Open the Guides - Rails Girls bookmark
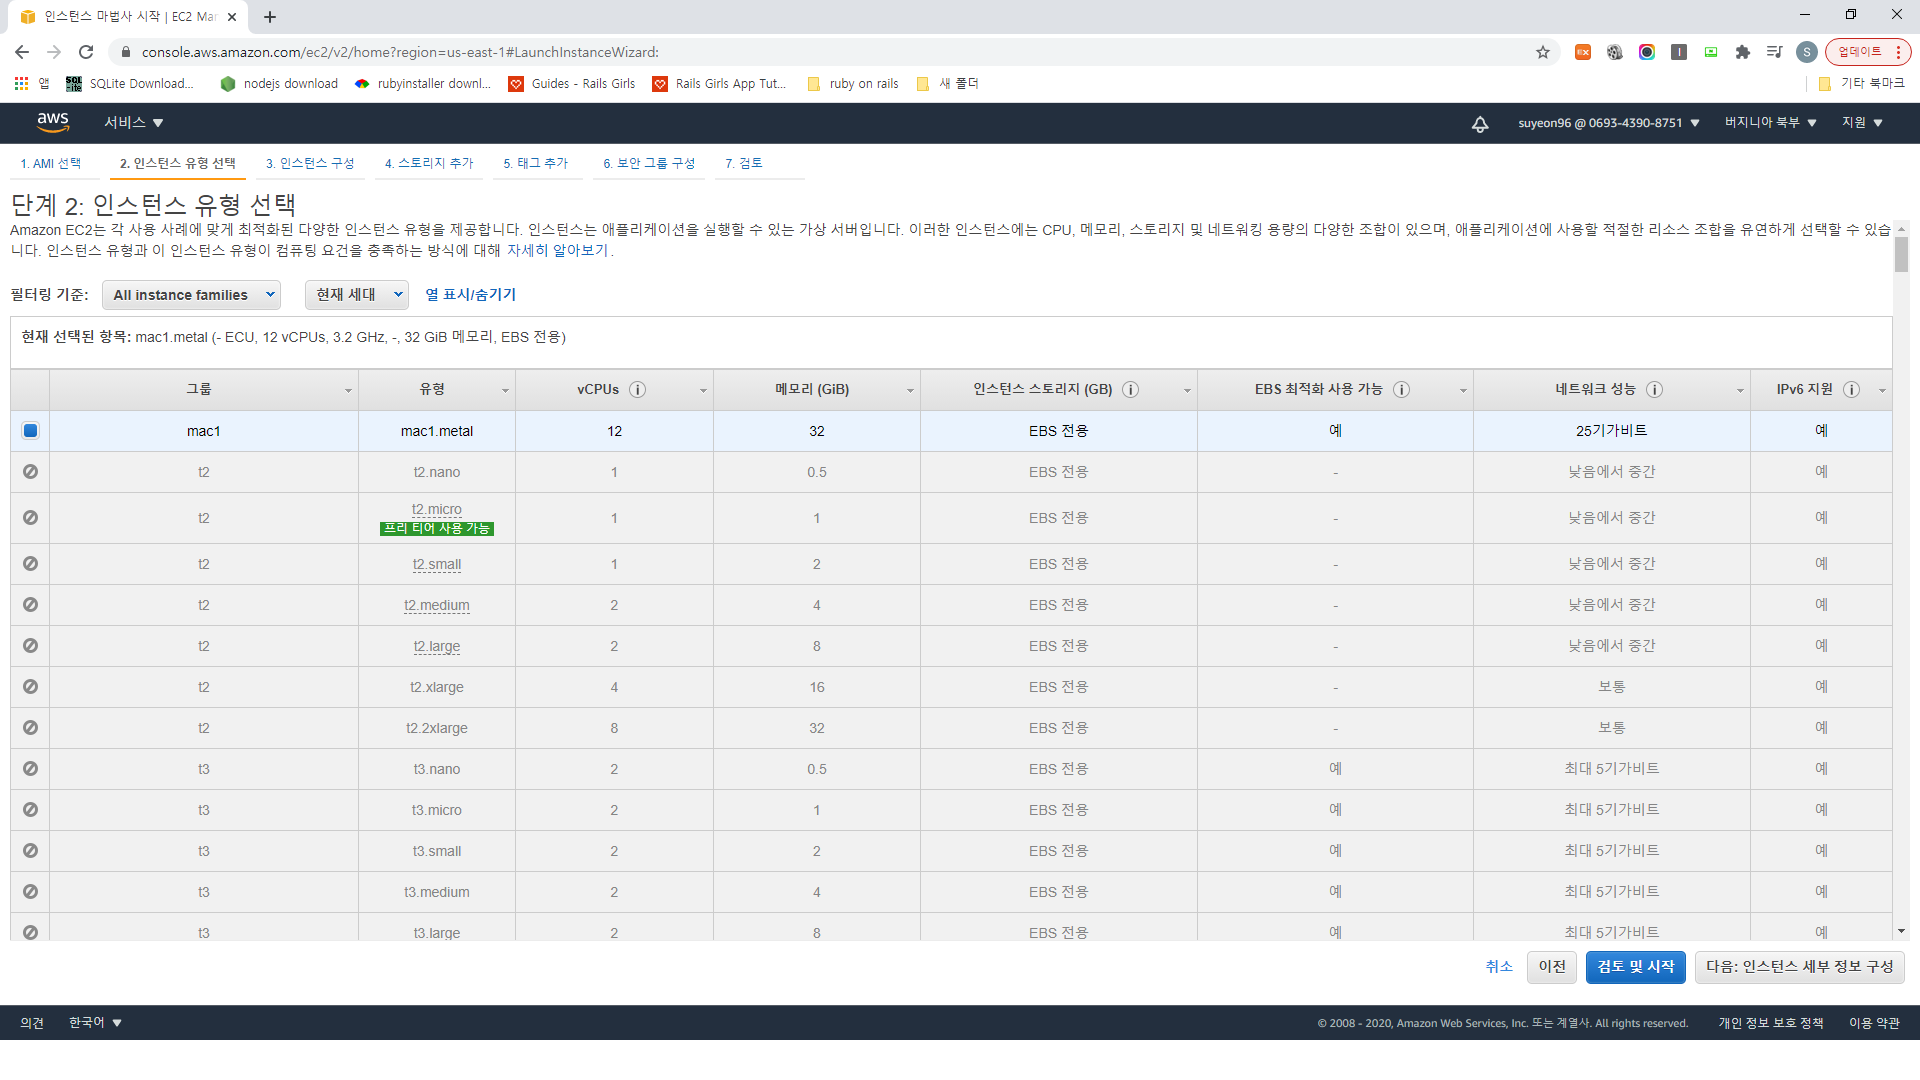The height and width of the screenshot is (1080, 1920). [572, 84]
